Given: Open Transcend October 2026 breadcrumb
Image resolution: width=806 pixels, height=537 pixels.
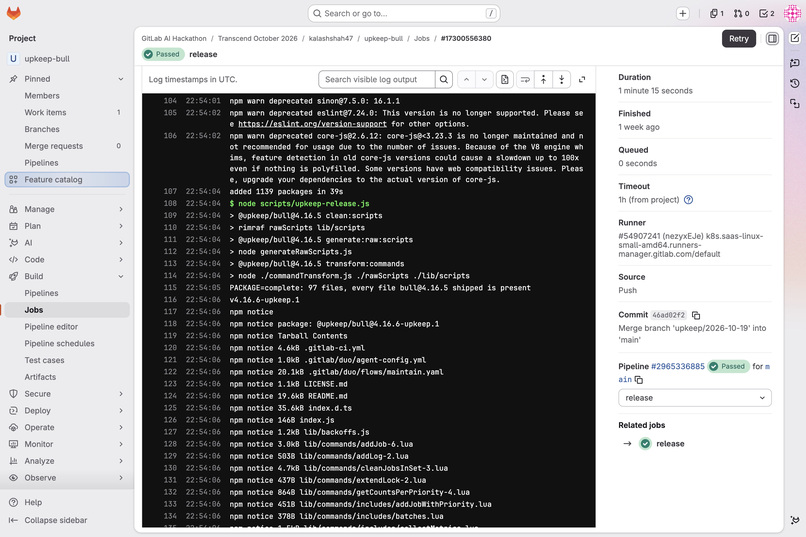Looking at the screenshot, I should [258, 39].
